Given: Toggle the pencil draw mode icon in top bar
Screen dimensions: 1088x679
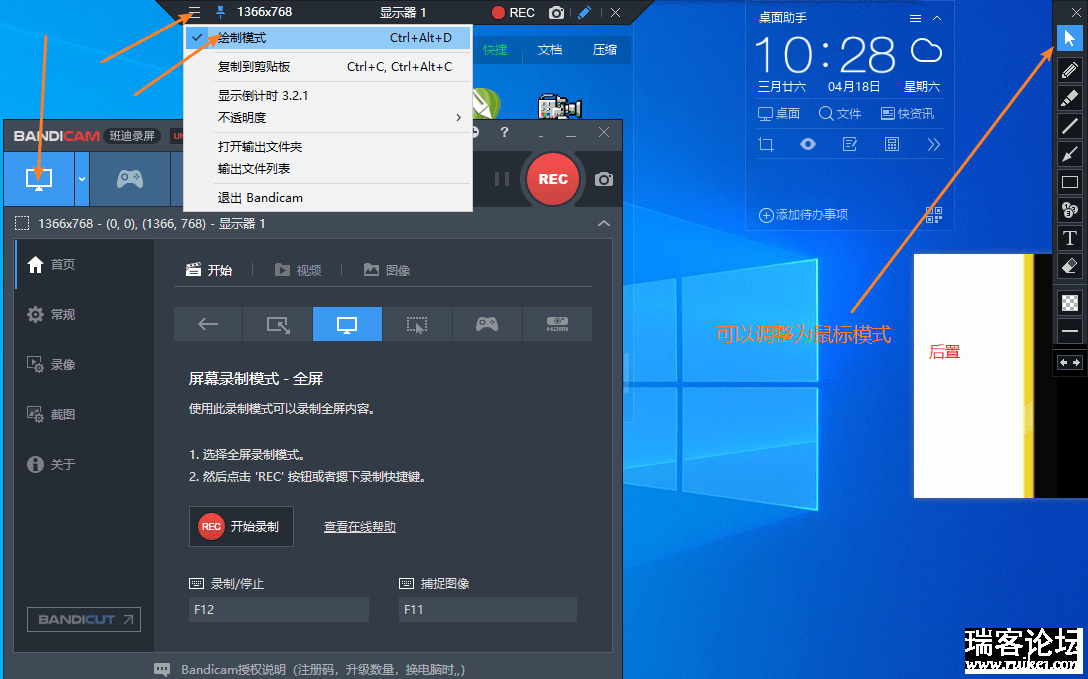Looking at the screenshot, I should pos(584,12).
